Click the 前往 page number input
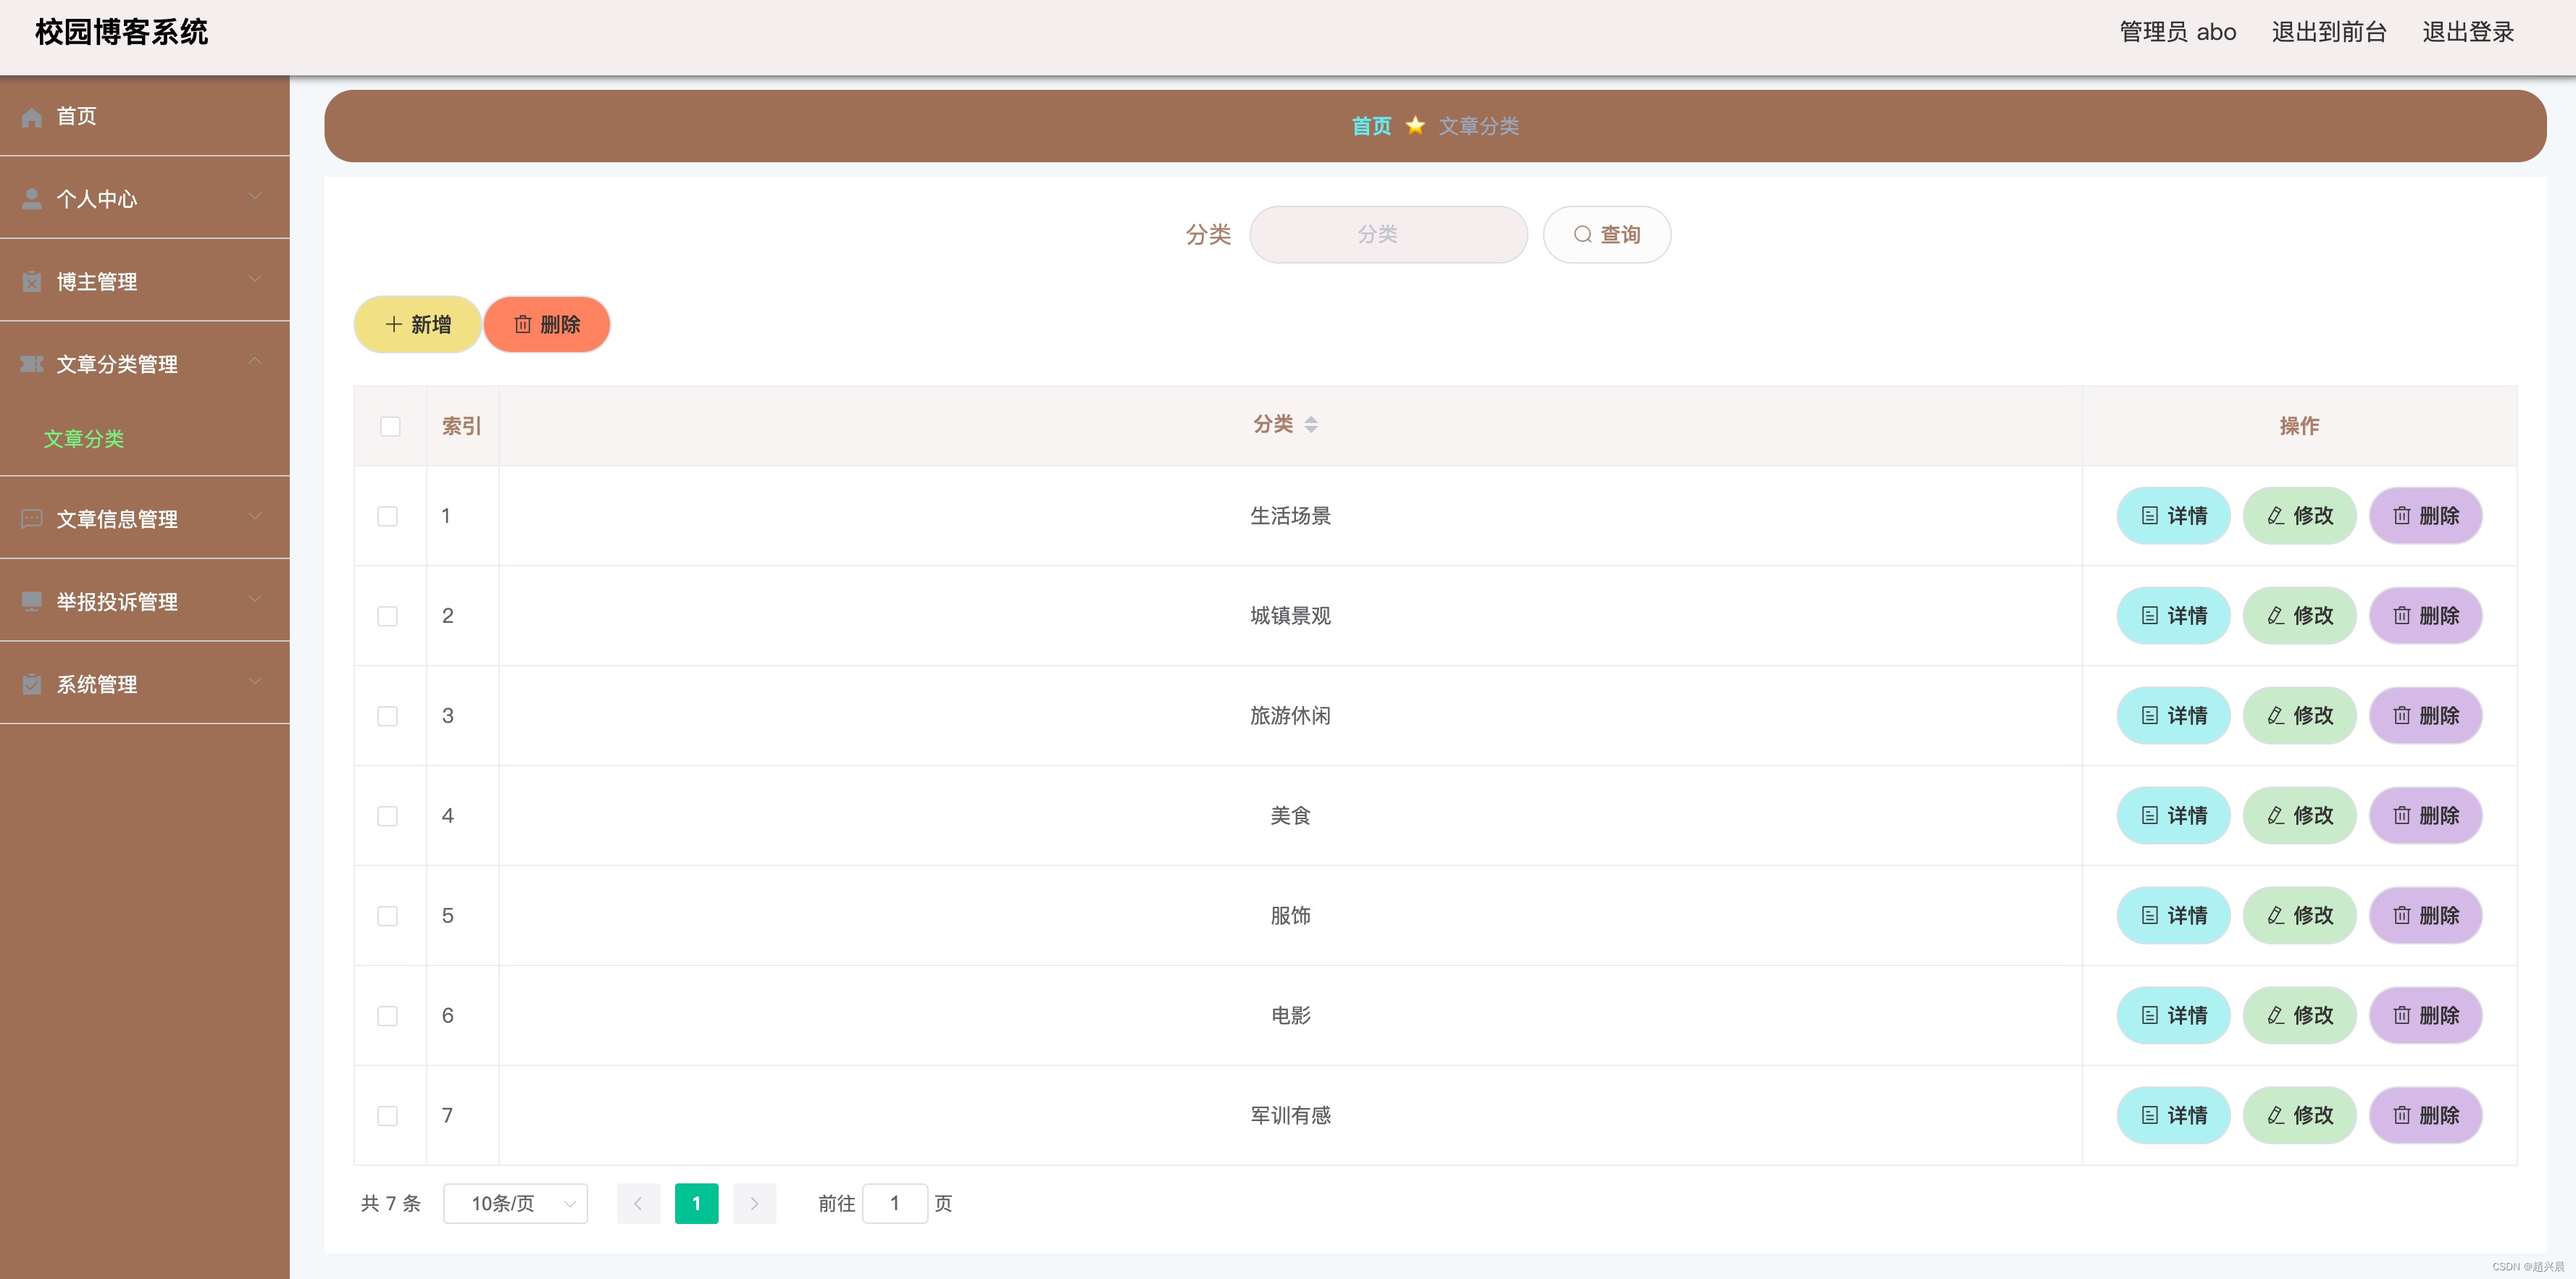The image size is (2576, 1279). click(x=894, y=1203)
